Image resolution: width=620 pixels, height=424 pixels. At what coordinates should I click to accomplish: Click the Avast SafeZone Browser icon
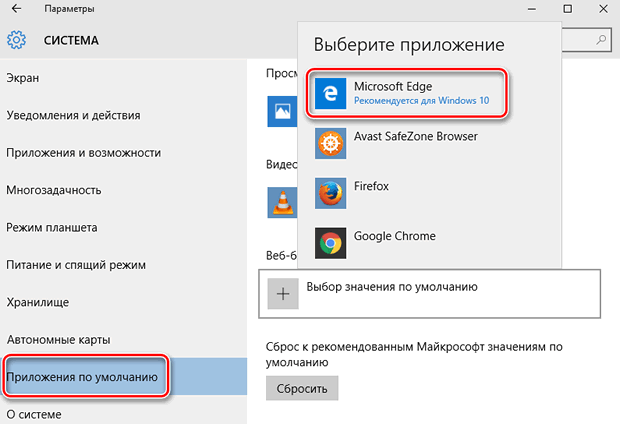332,143
